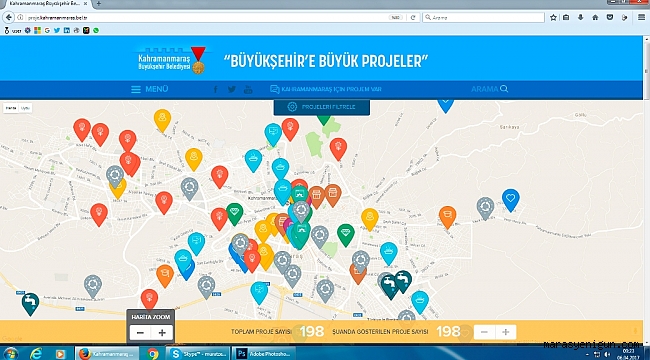Switch to Adobe Photoshop in the taskbar
Screen dimensions: 650x360
click(x=264, y=354)
